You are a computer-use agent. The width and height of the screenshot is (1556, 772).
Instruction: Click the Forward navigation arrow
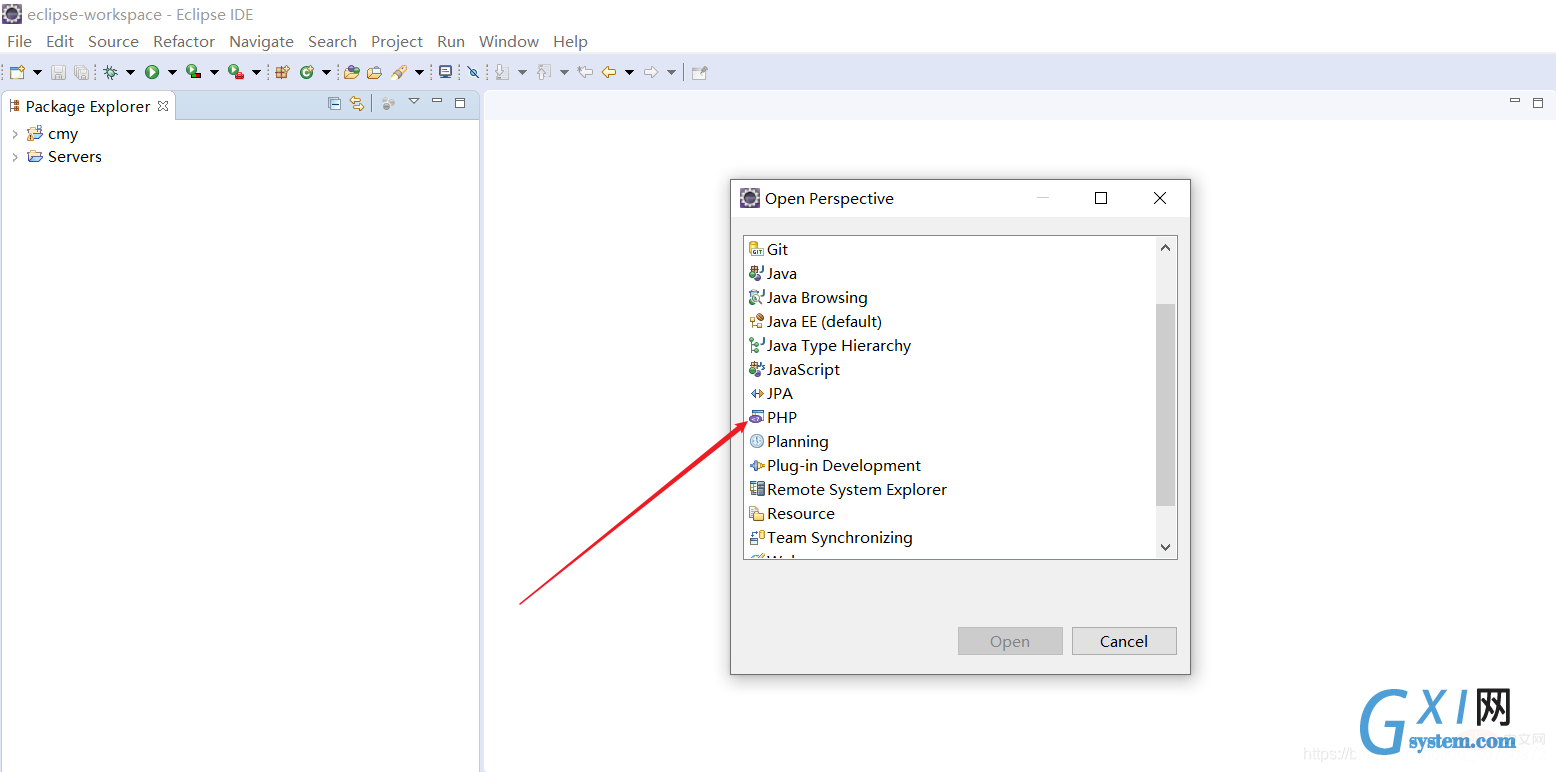651,72
